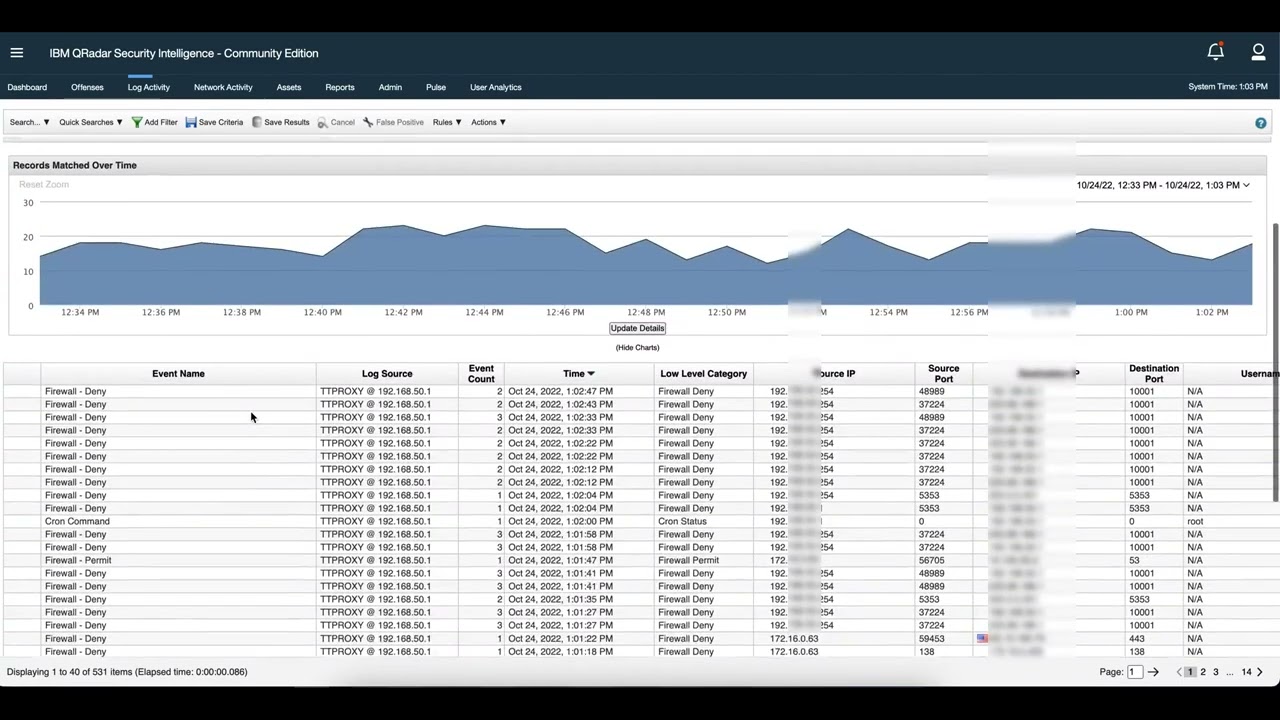This screenshot has height=720, width=1280.
Task: Go to page 2 link
Action: pyautogui.click(x=1203, y=672)
